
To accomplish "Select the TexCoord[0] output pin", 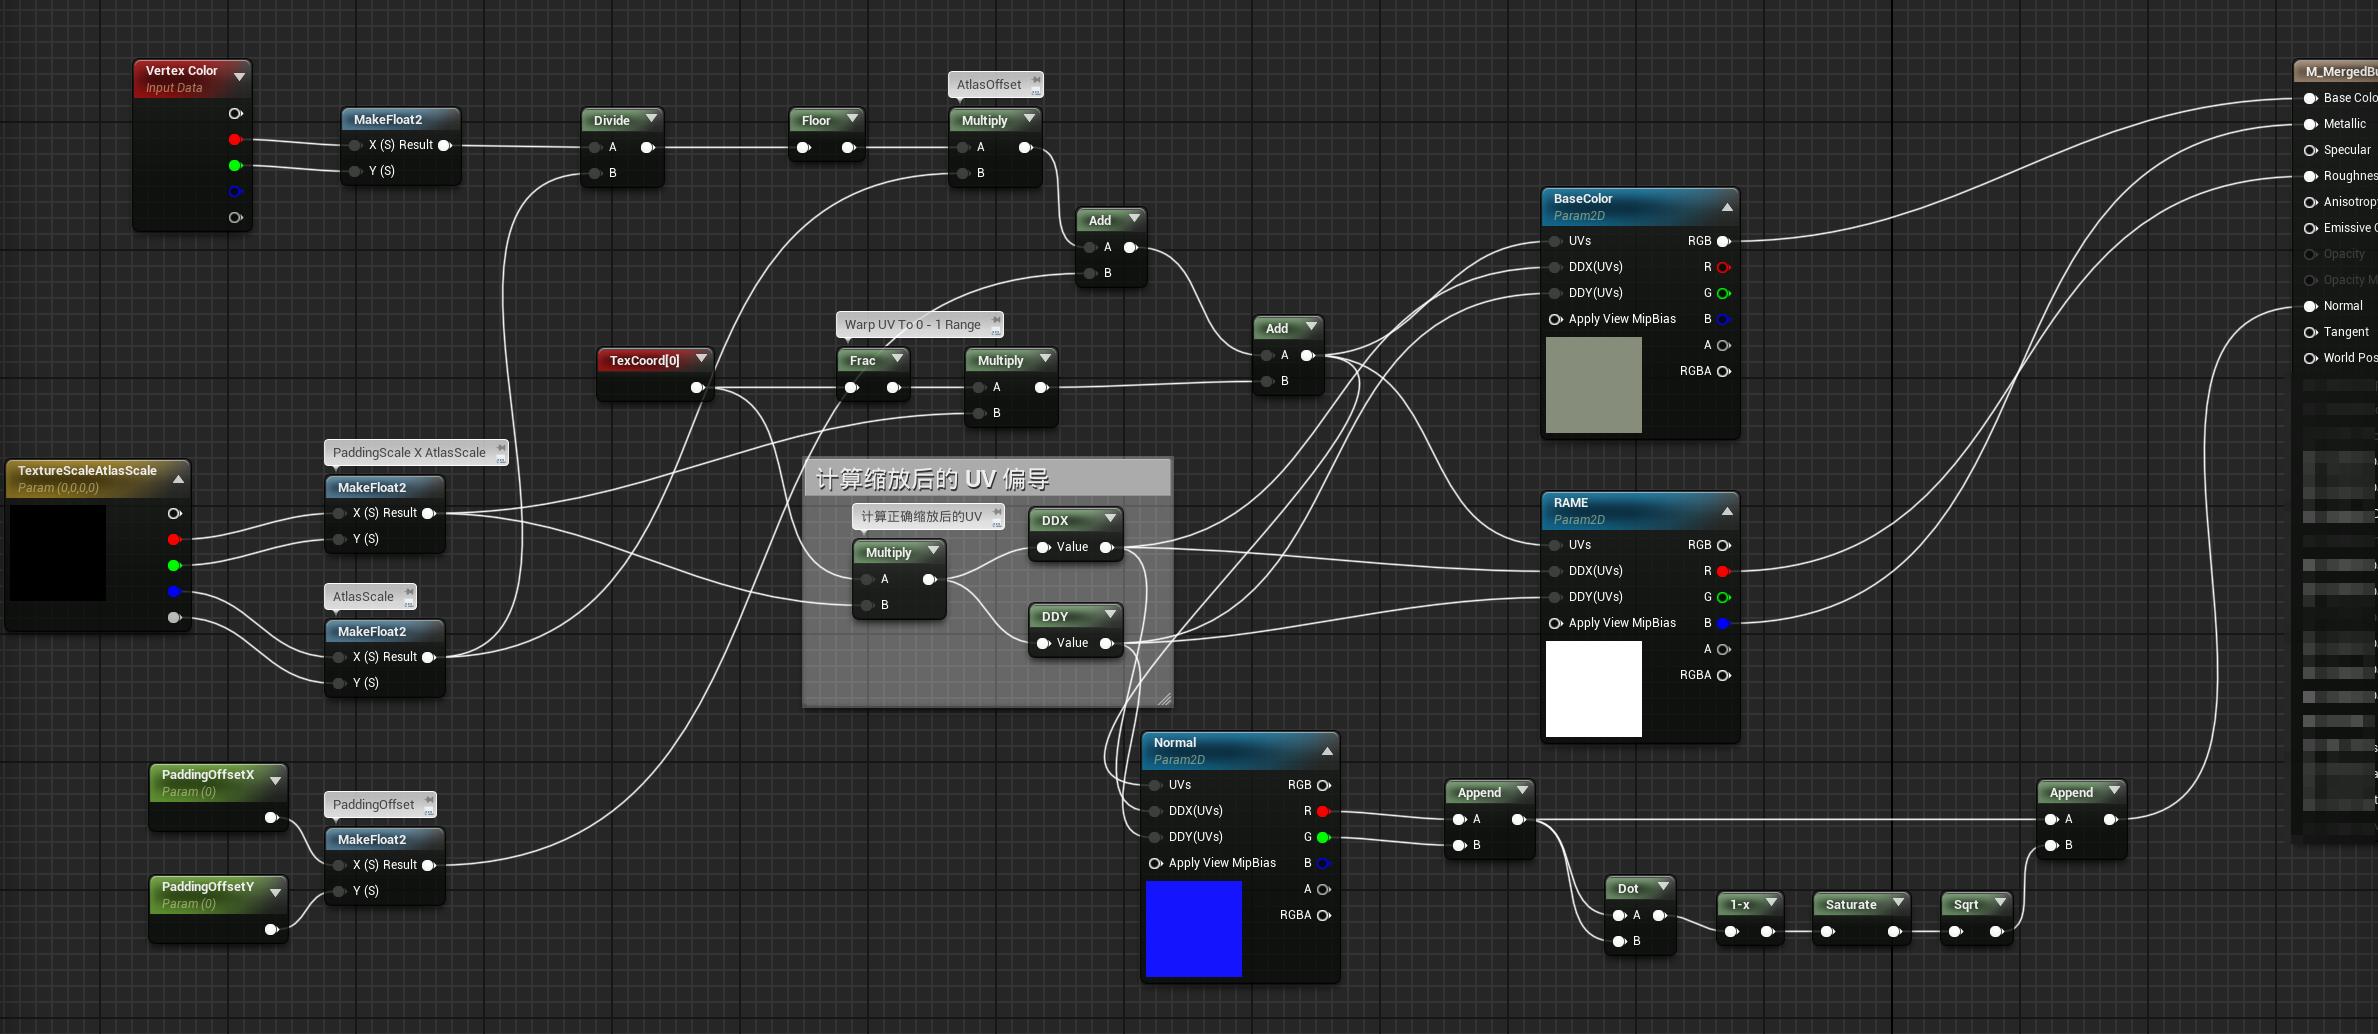I will (x=698, y=388).
